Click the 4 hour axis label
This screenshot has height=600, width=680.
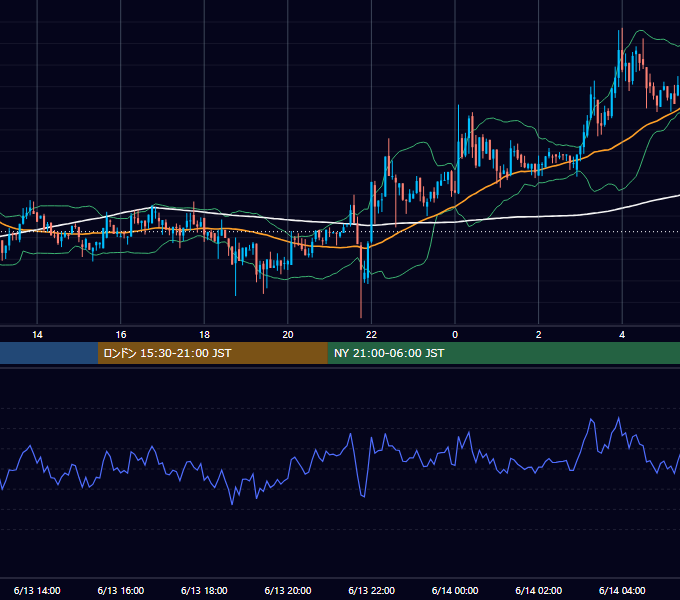tap(622, 335)
